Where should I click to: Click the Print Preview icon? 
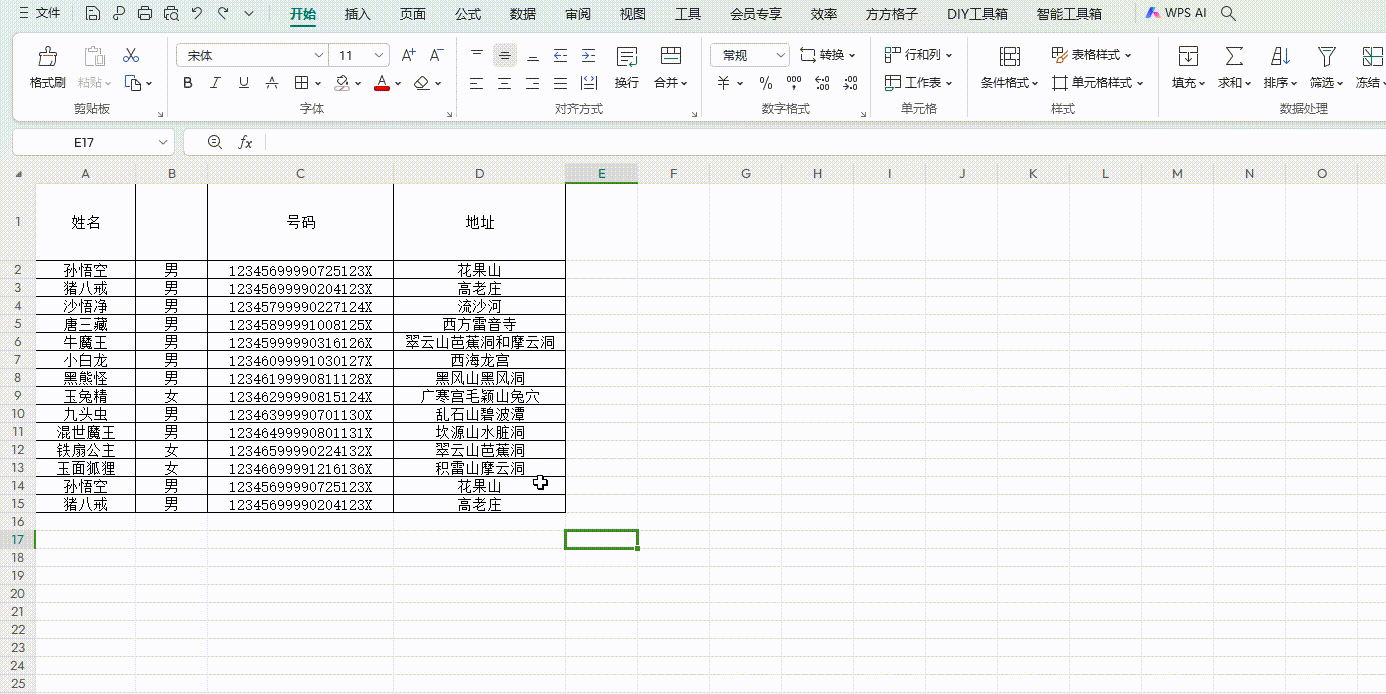point(171,14)
